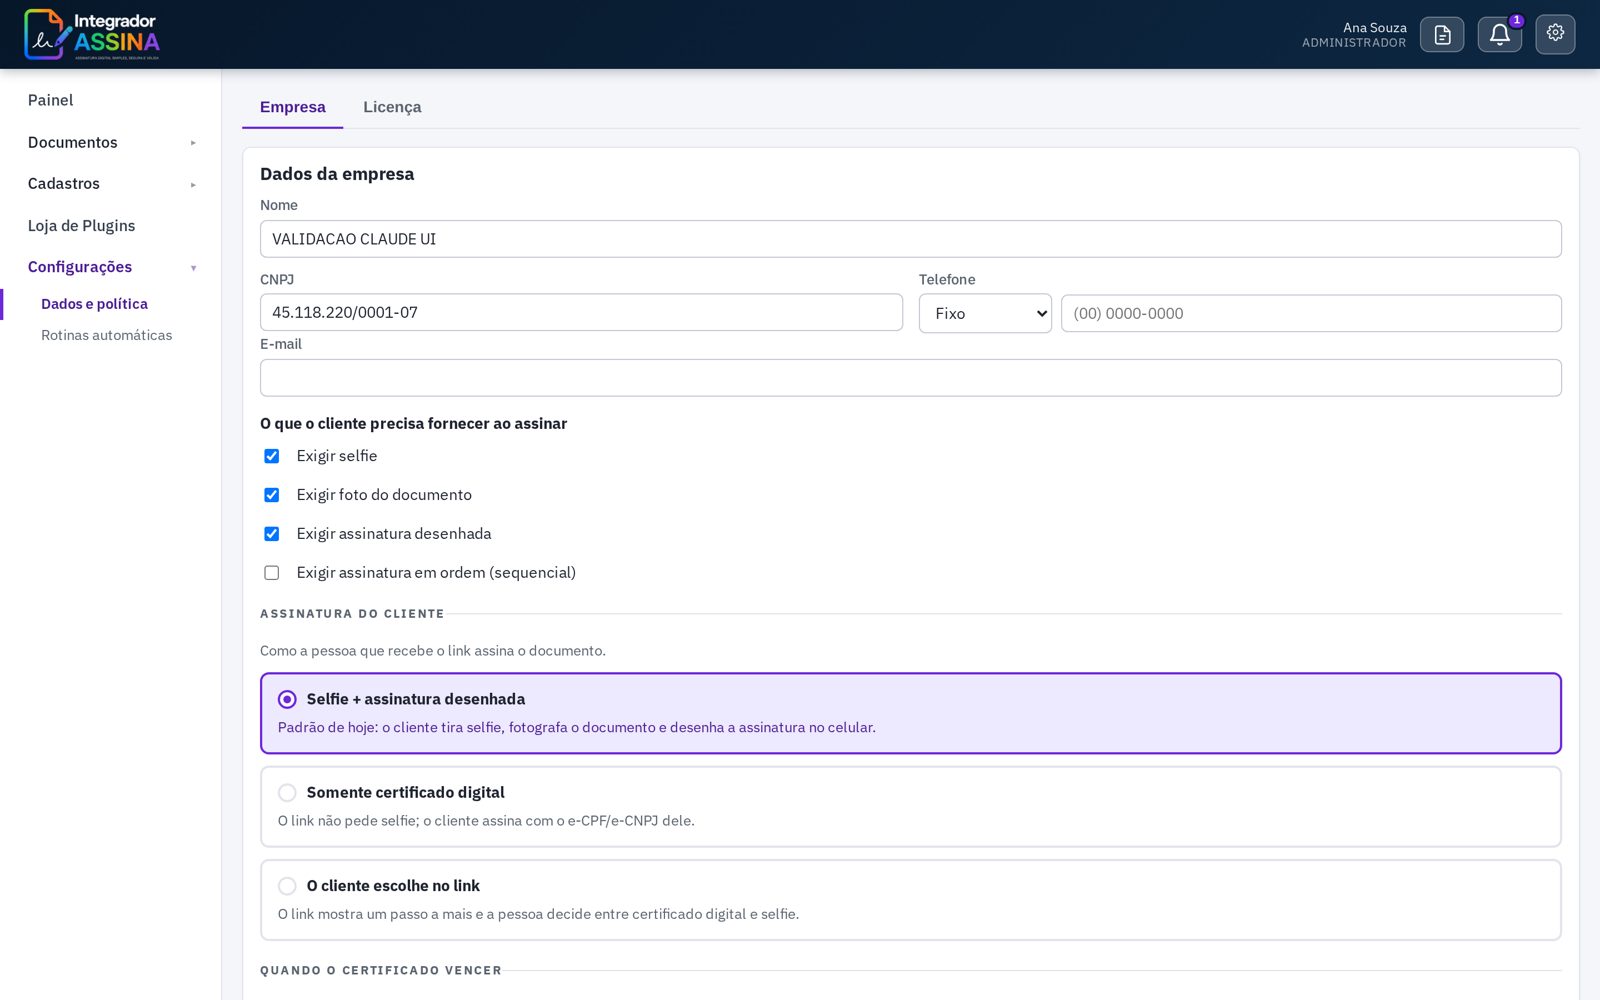1600x1000 pixels.
Task: Open Dados e política submenu item
Action: (94, 304)
